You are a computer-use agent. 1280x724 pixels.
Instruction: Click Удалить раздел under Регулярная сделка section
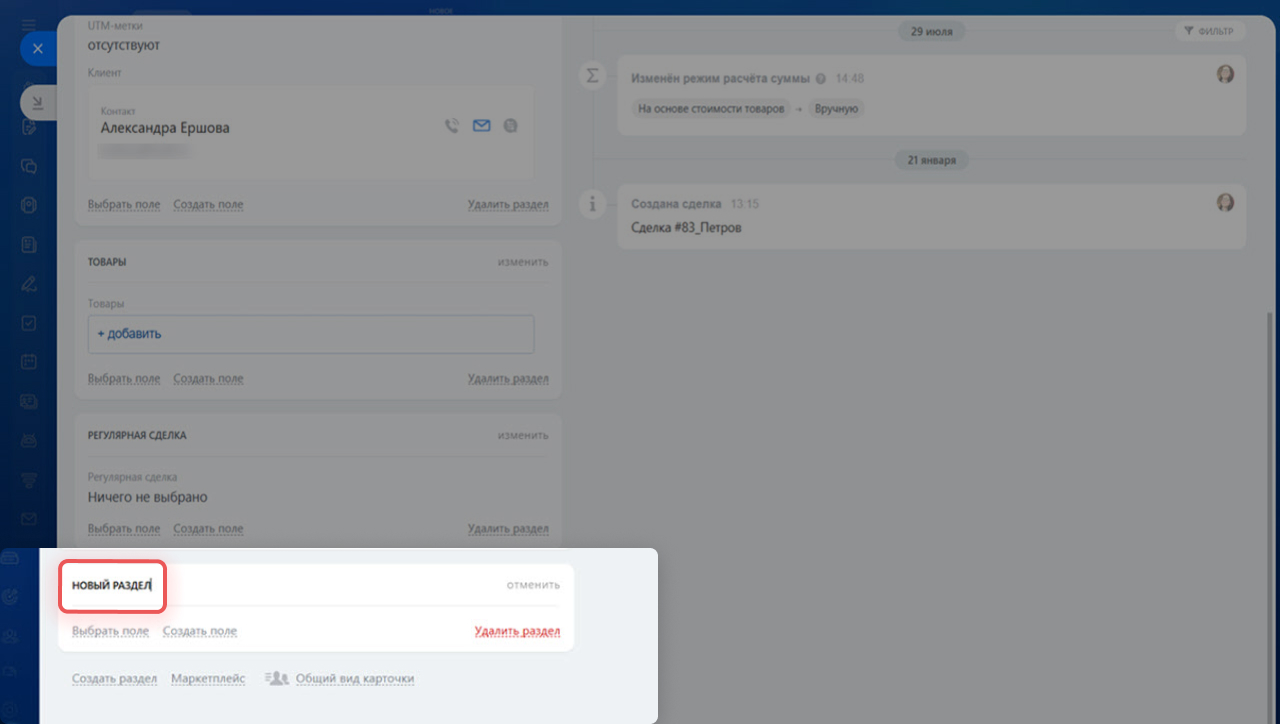[x=508, y=529]
